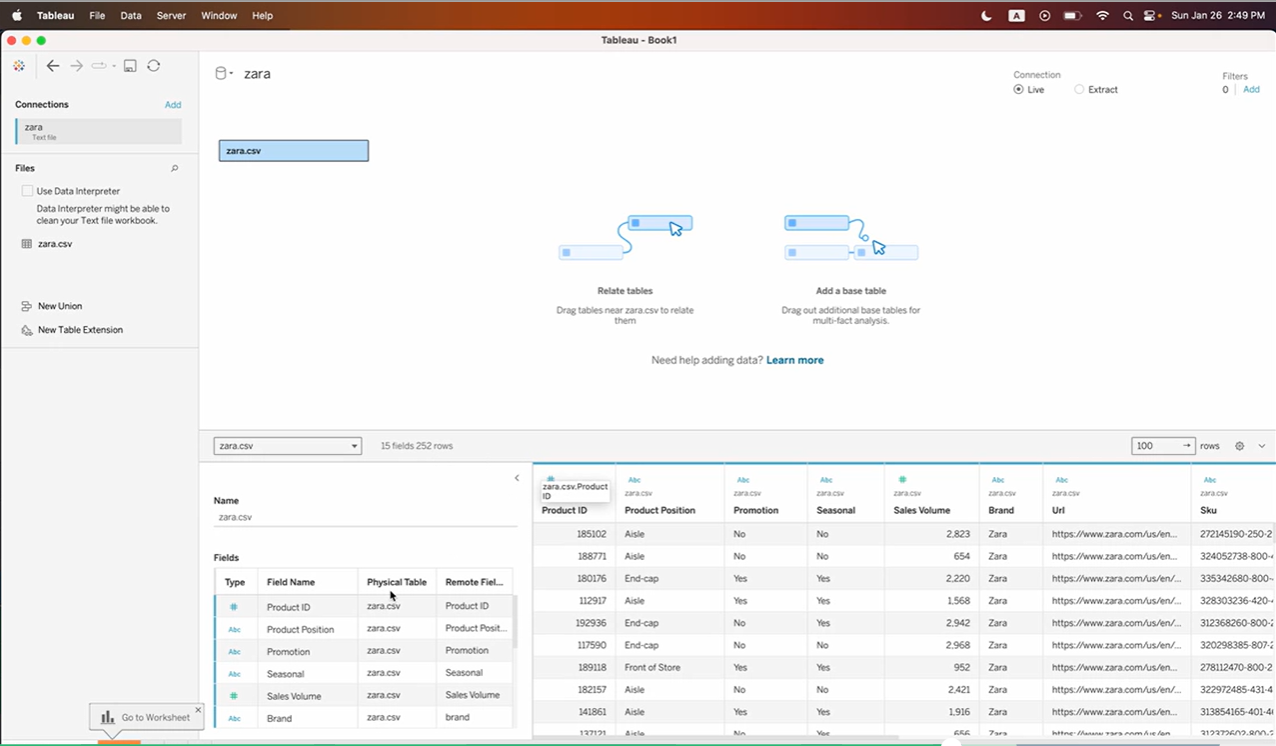The image size is (1276, 746).
Task: Collapse the metadata pane with left chevron
Action: 517,478
